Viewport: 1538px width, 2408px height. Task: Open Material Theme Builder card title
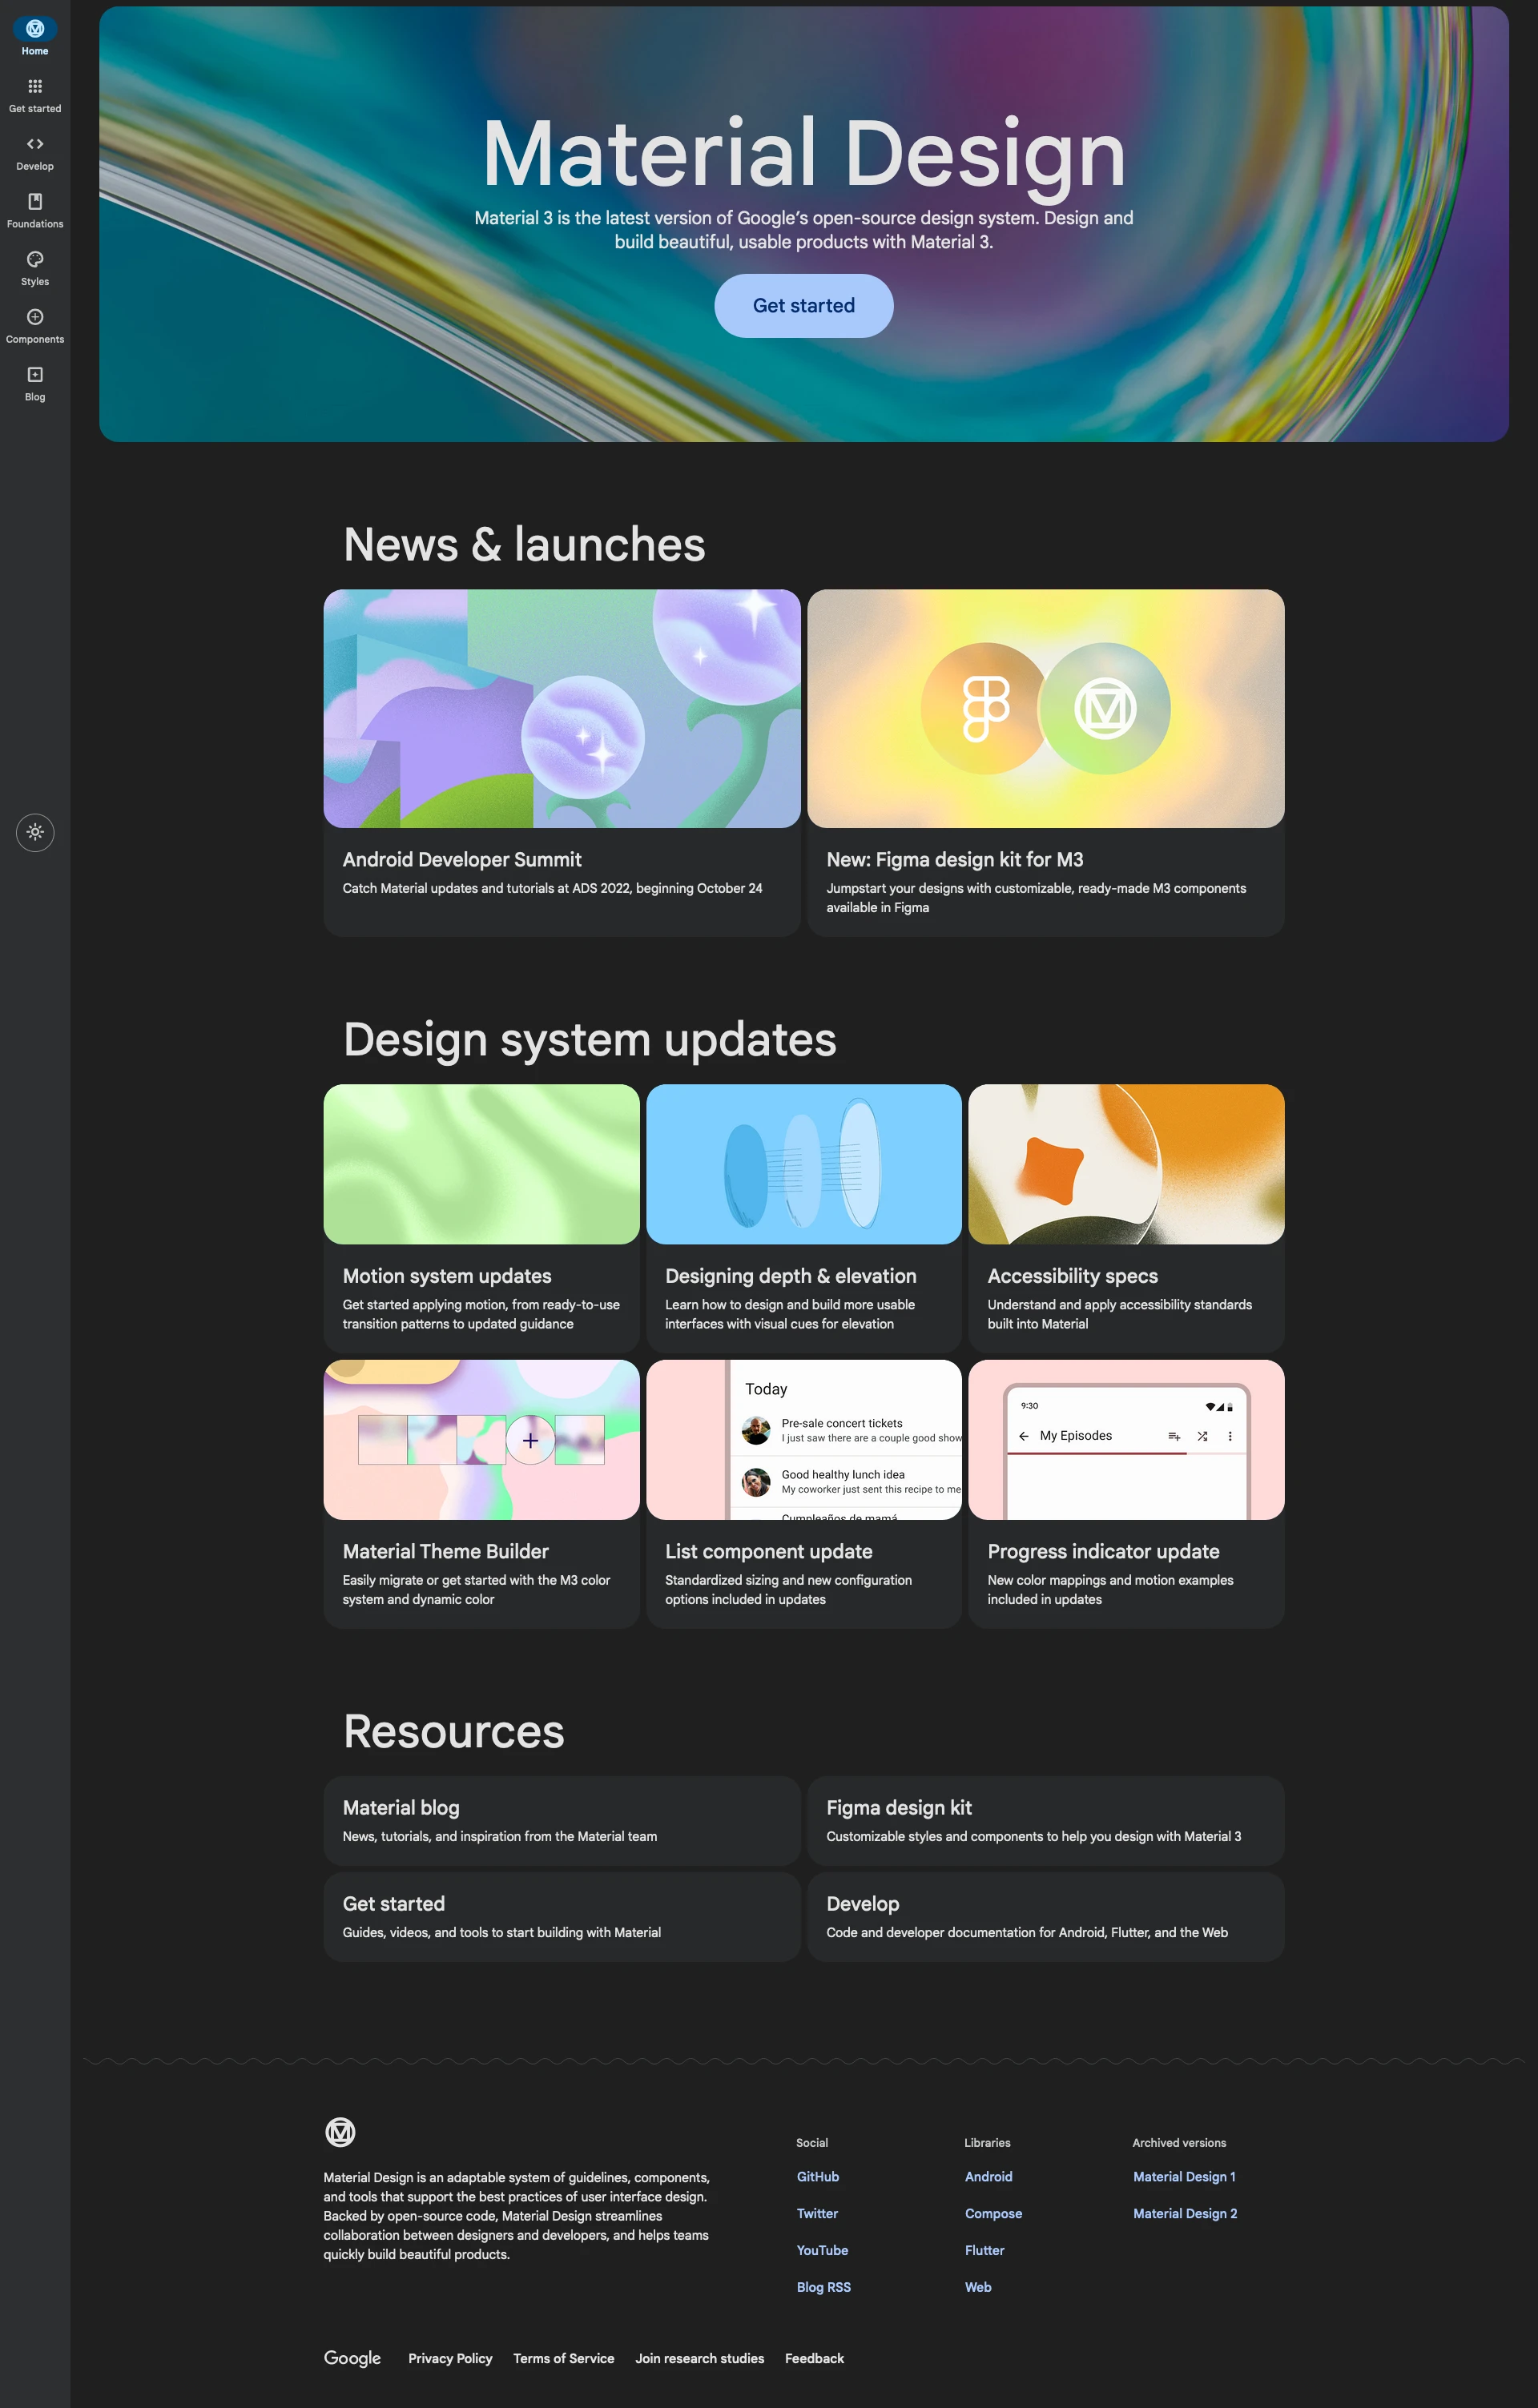tap(445, 1551)
